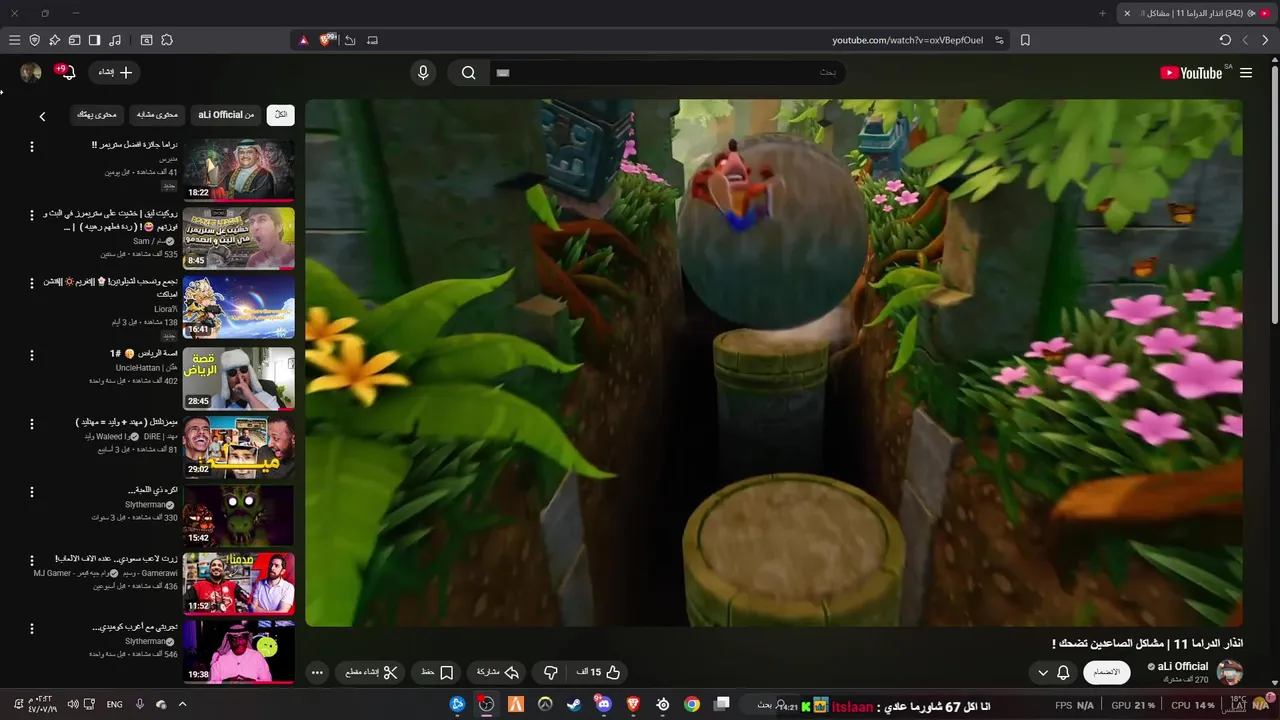The width and height of the screenshot is (1280, 720).
Task: Open a new browser tab
Action: (x=1103, y=13)
